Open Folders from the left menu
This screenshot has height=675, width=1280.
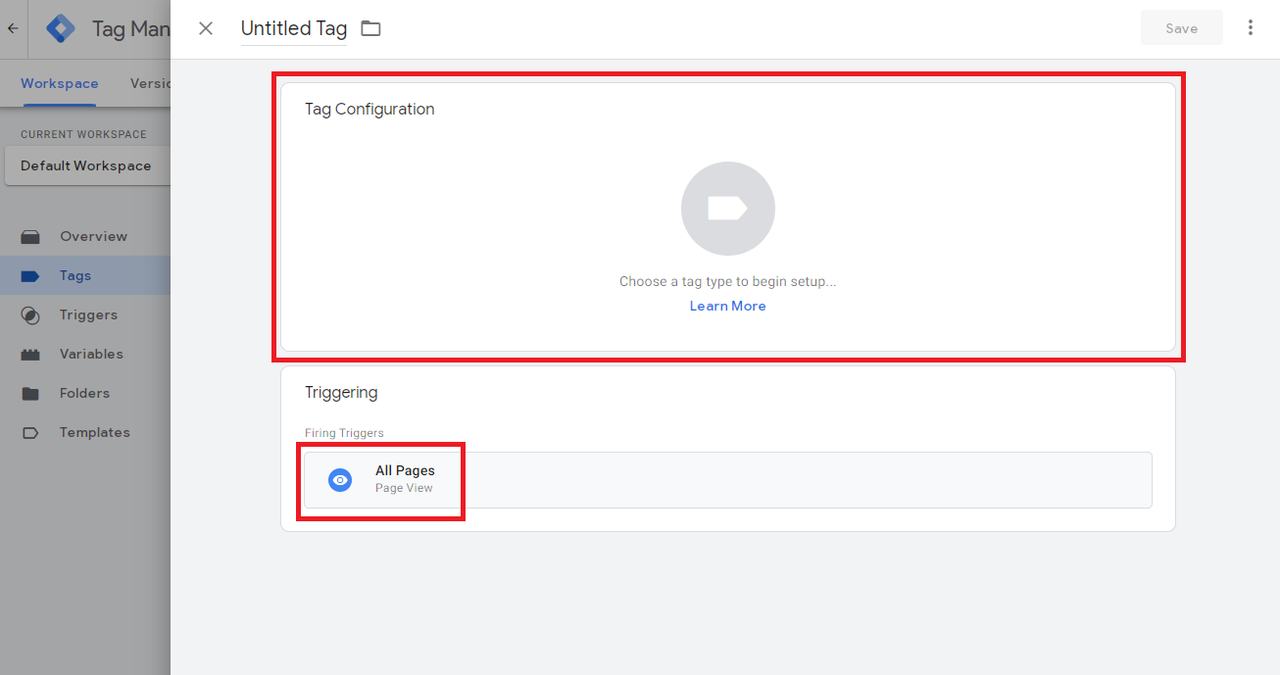[x=85, y=393]
